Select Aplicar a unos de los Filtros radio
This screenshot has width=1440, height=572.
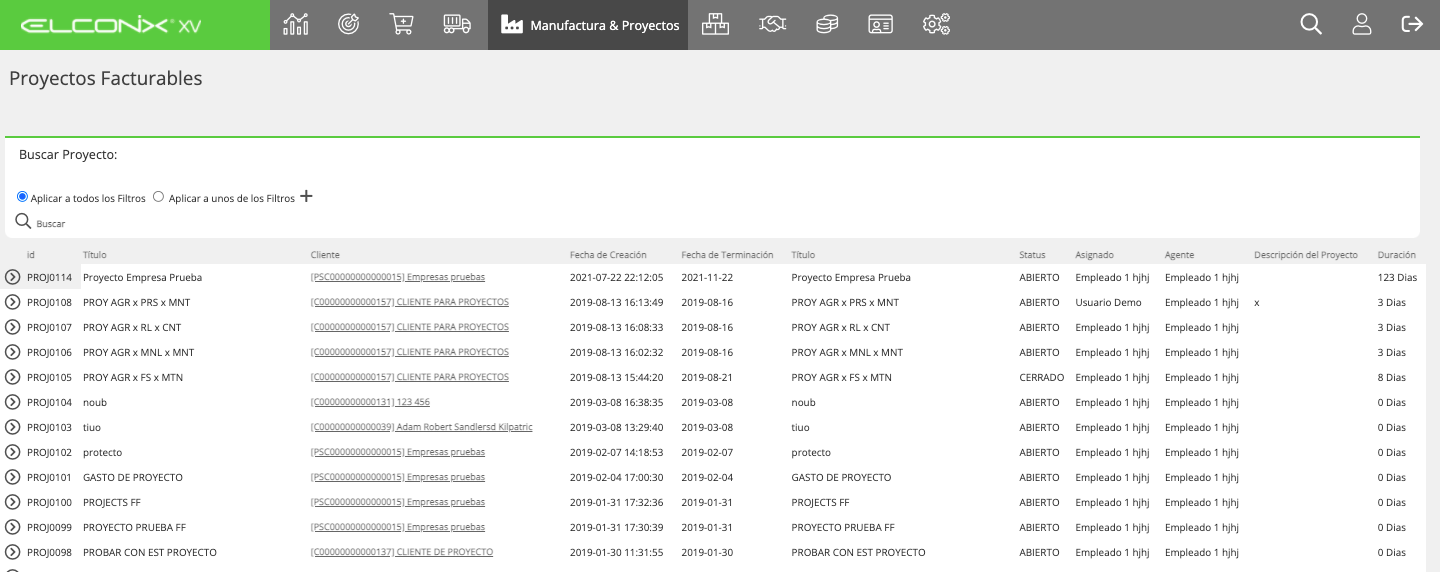158,197
